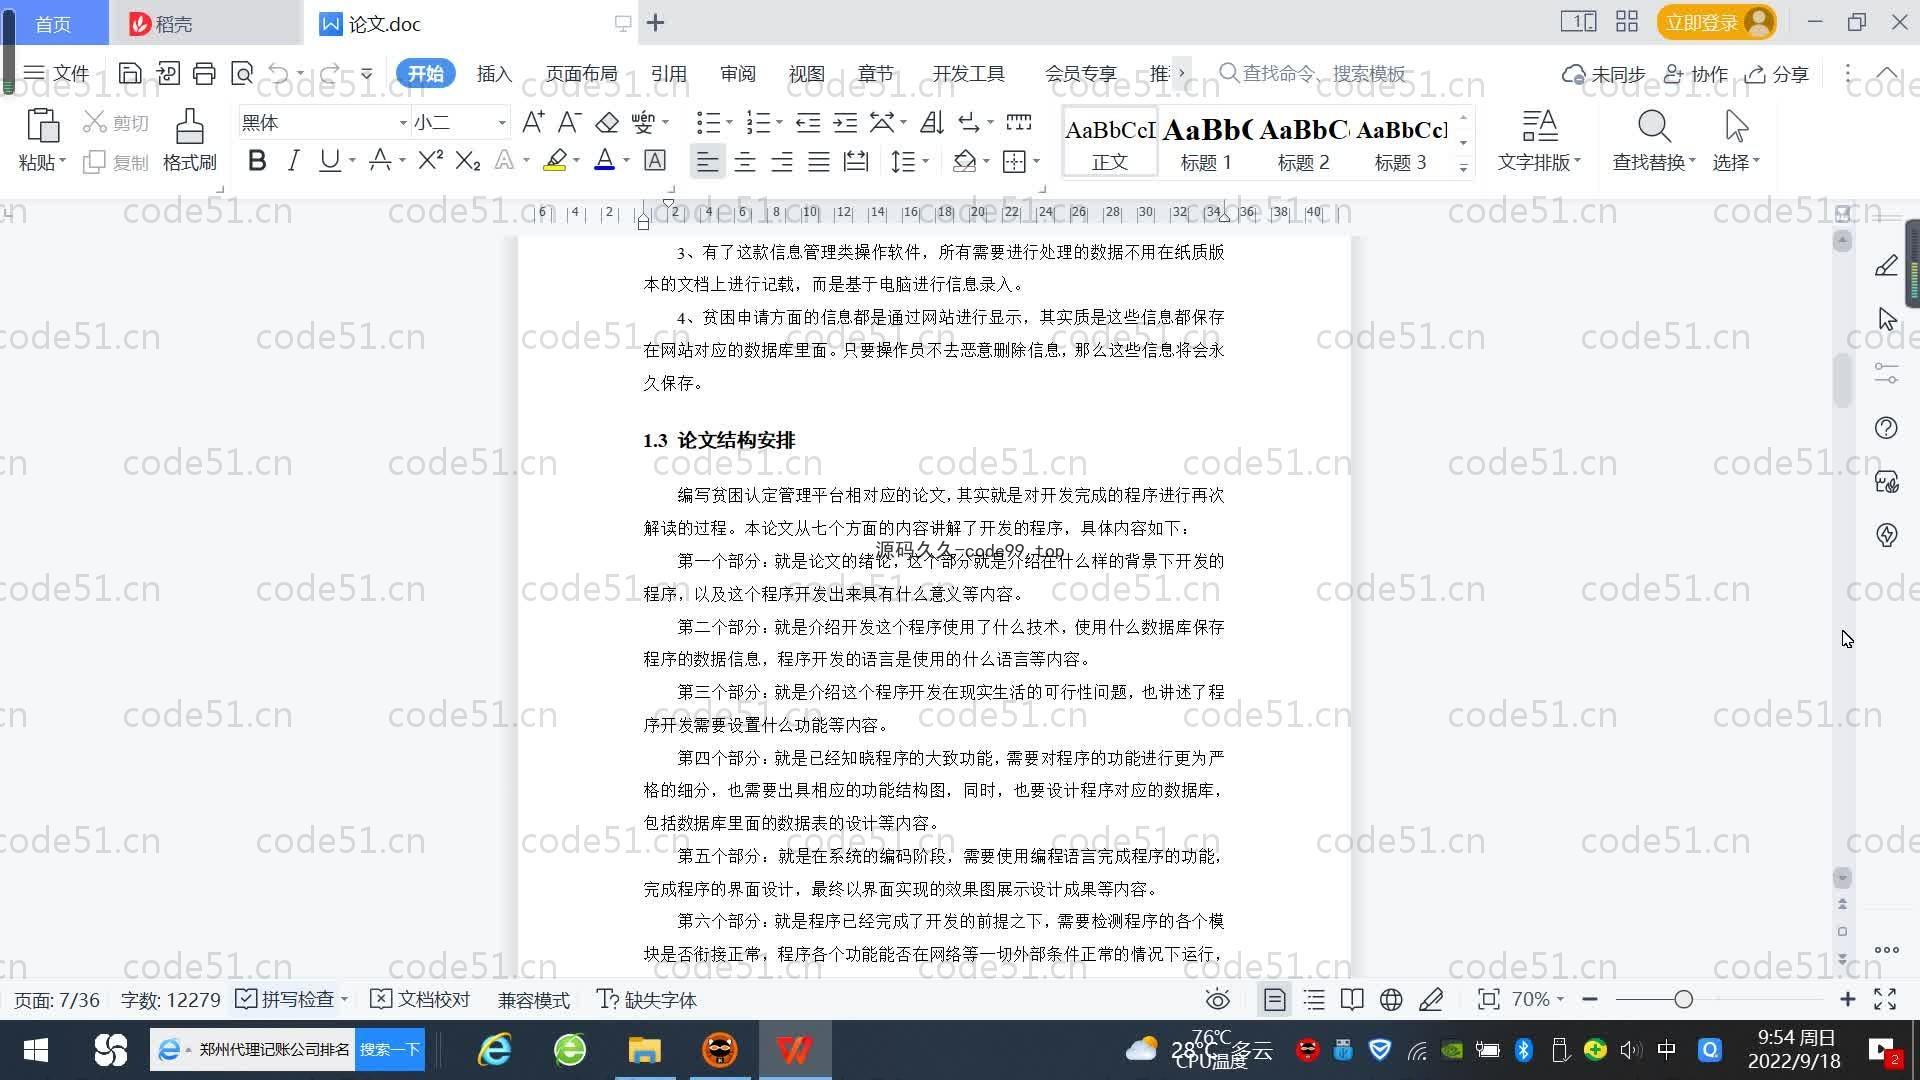Click the Paste (粘贴) clipboard icon
This screenshot has width=1920, height=1080.
coord(42,127)
